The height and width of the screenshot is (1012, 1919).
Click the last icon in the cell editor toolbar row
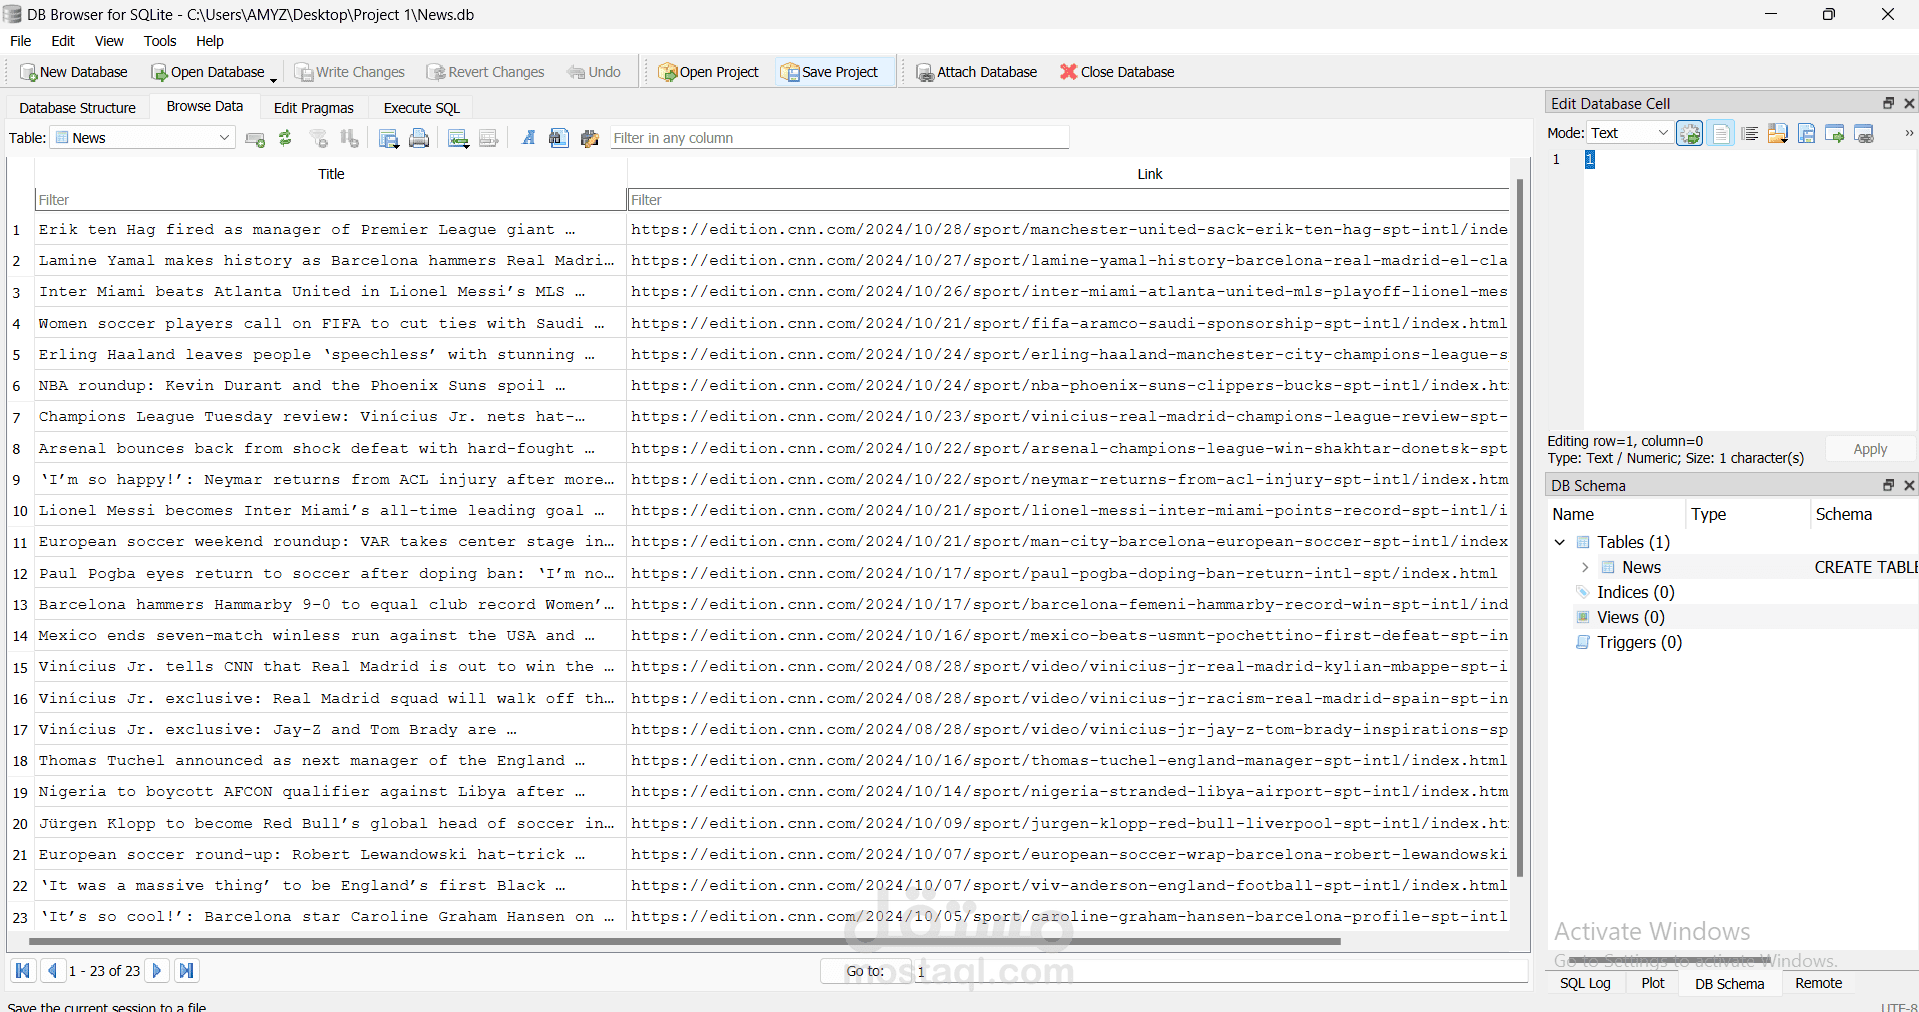pos(1864,133)
